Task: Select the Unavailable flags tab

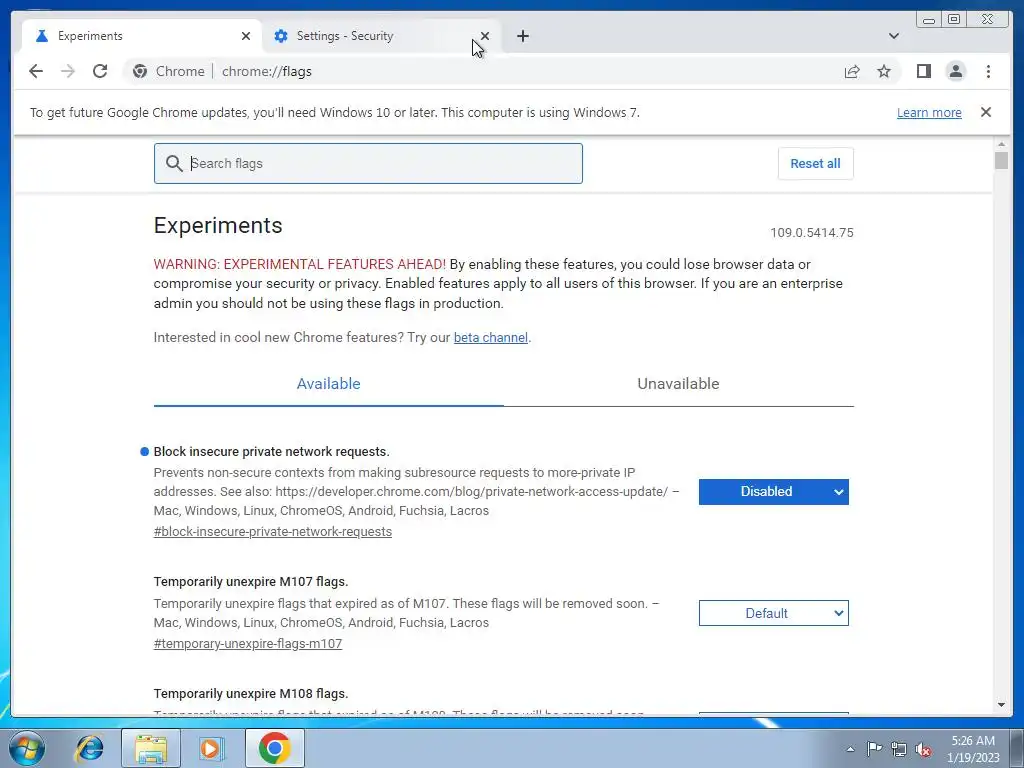Action: 678,384
